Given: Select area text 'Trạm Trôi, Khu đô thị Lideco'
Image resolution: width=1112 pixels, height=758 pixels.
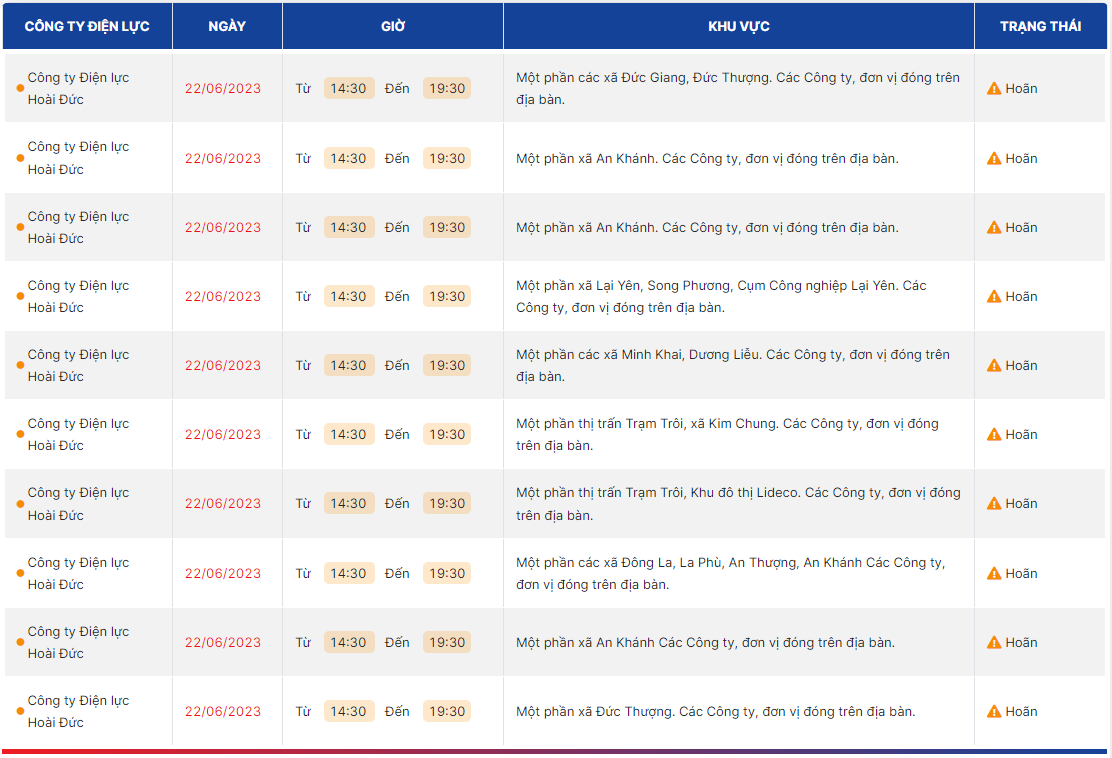Looking at the screenshot, I should click(x=710, y=493).
